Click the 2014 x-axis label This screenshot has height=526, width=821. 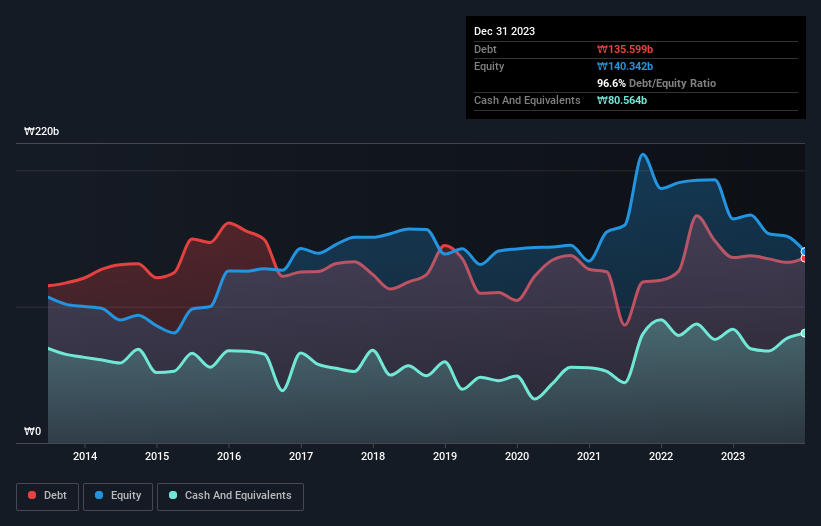(x=85, y=456)
